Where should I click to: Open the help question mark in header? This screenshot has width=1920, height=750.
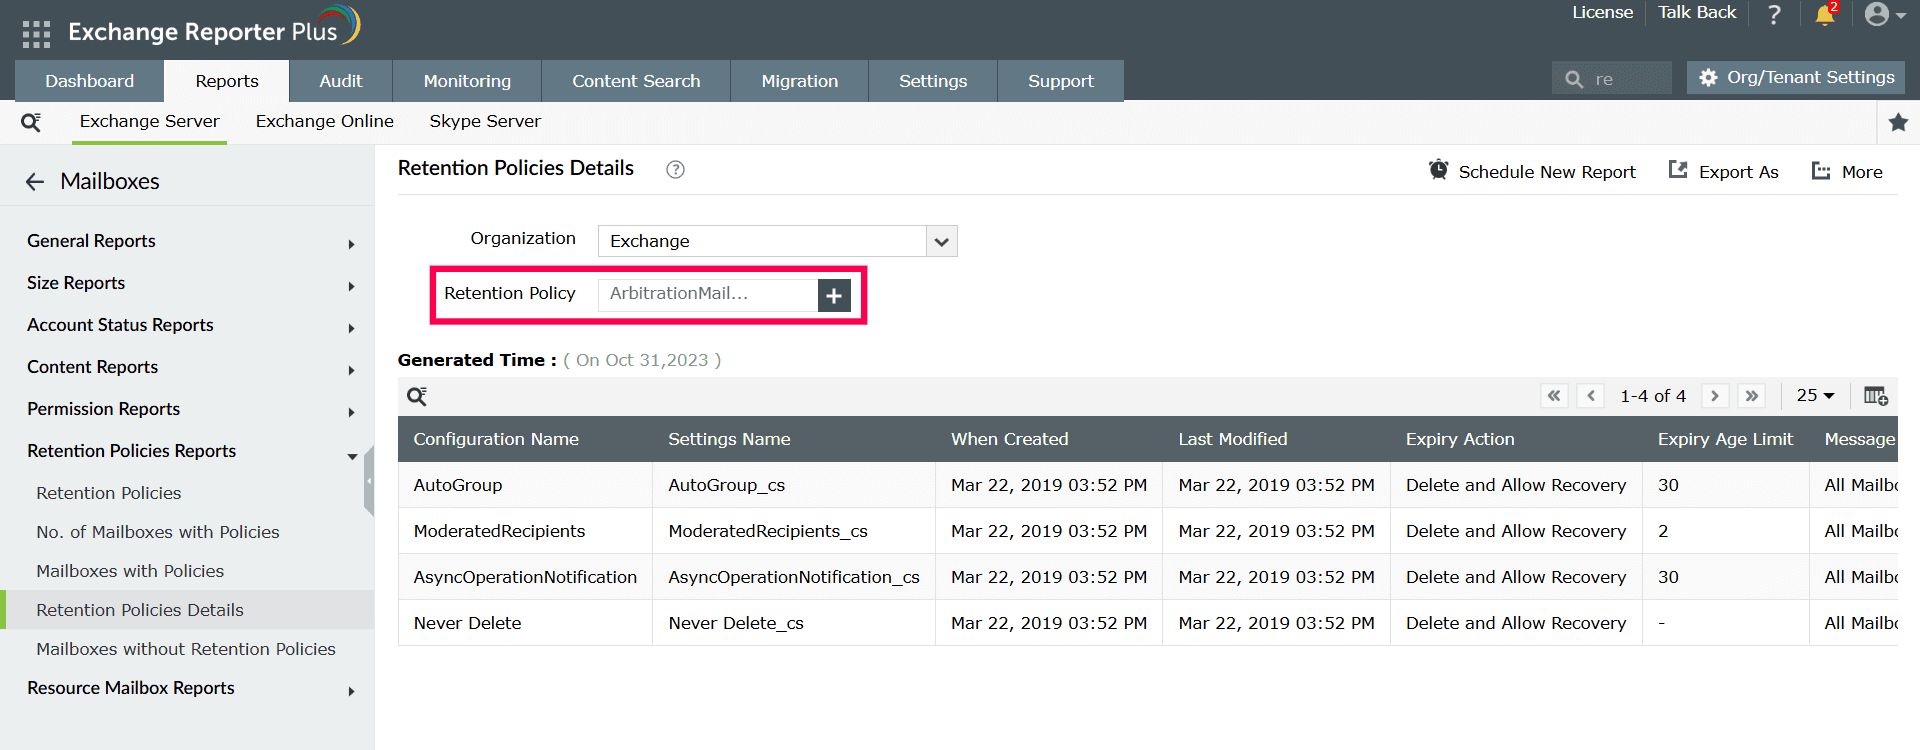coord(1774,14)
